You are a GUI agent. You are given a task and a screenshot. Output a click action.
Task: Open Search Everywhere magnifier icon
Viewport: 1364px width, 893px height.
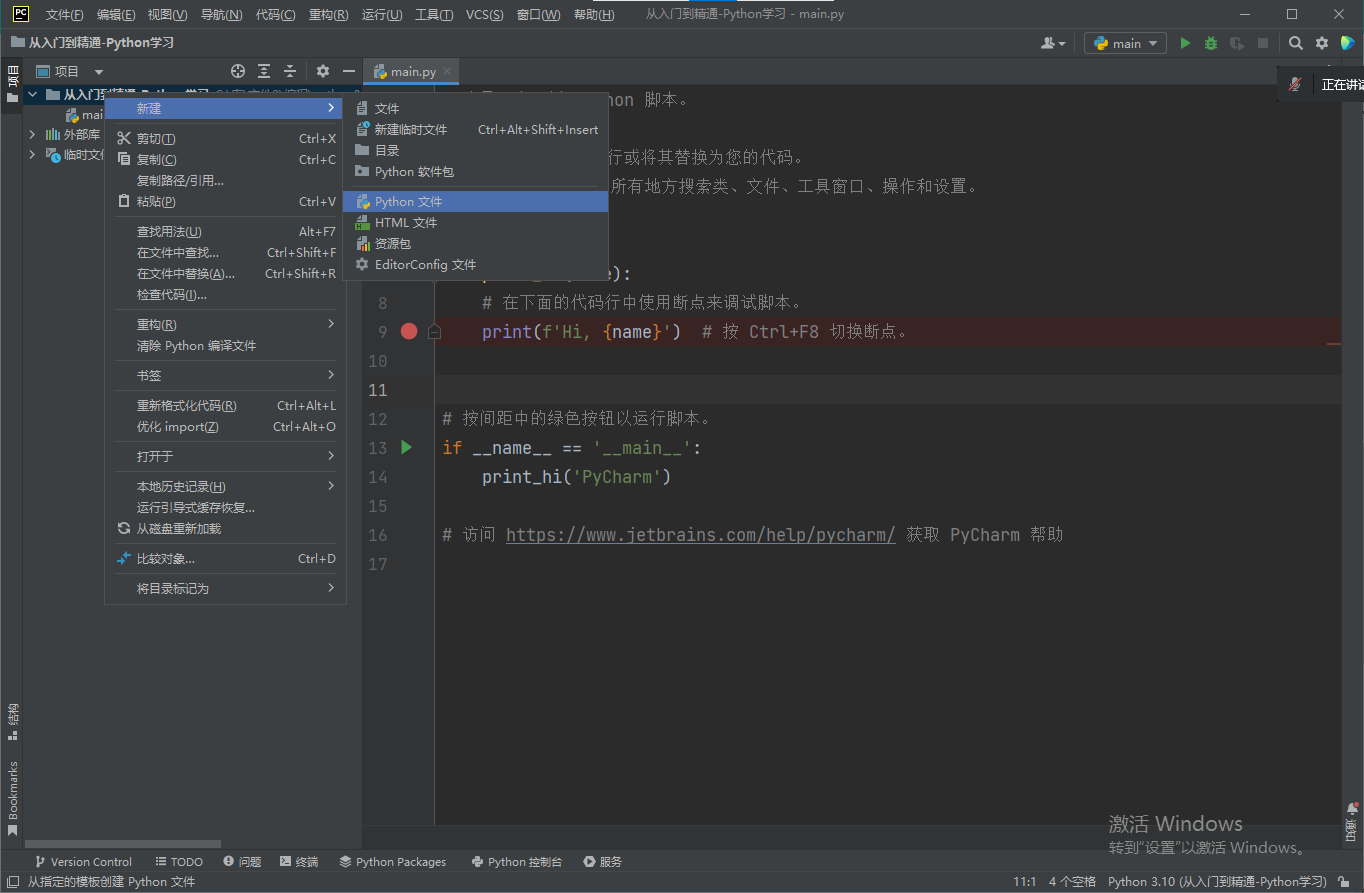click(1296, 43)
